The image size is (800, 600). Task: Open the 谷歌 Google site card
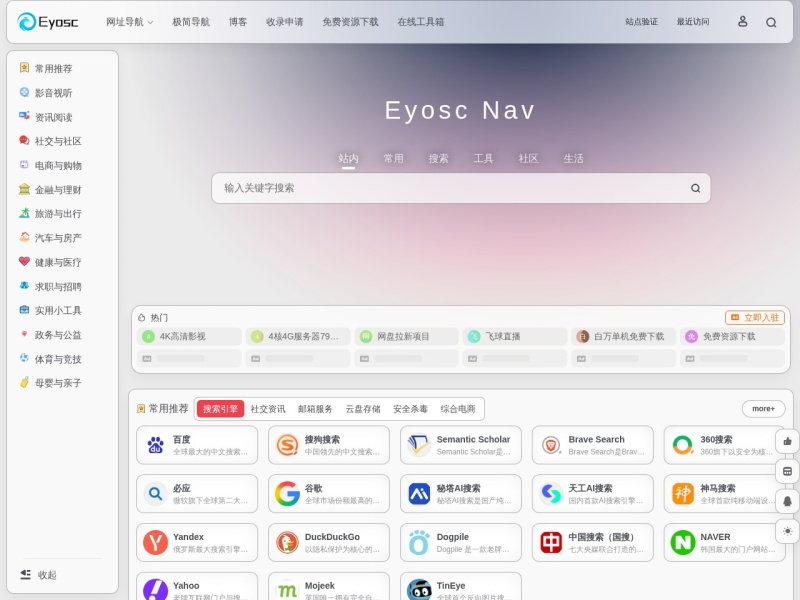[x=329, y=493]
